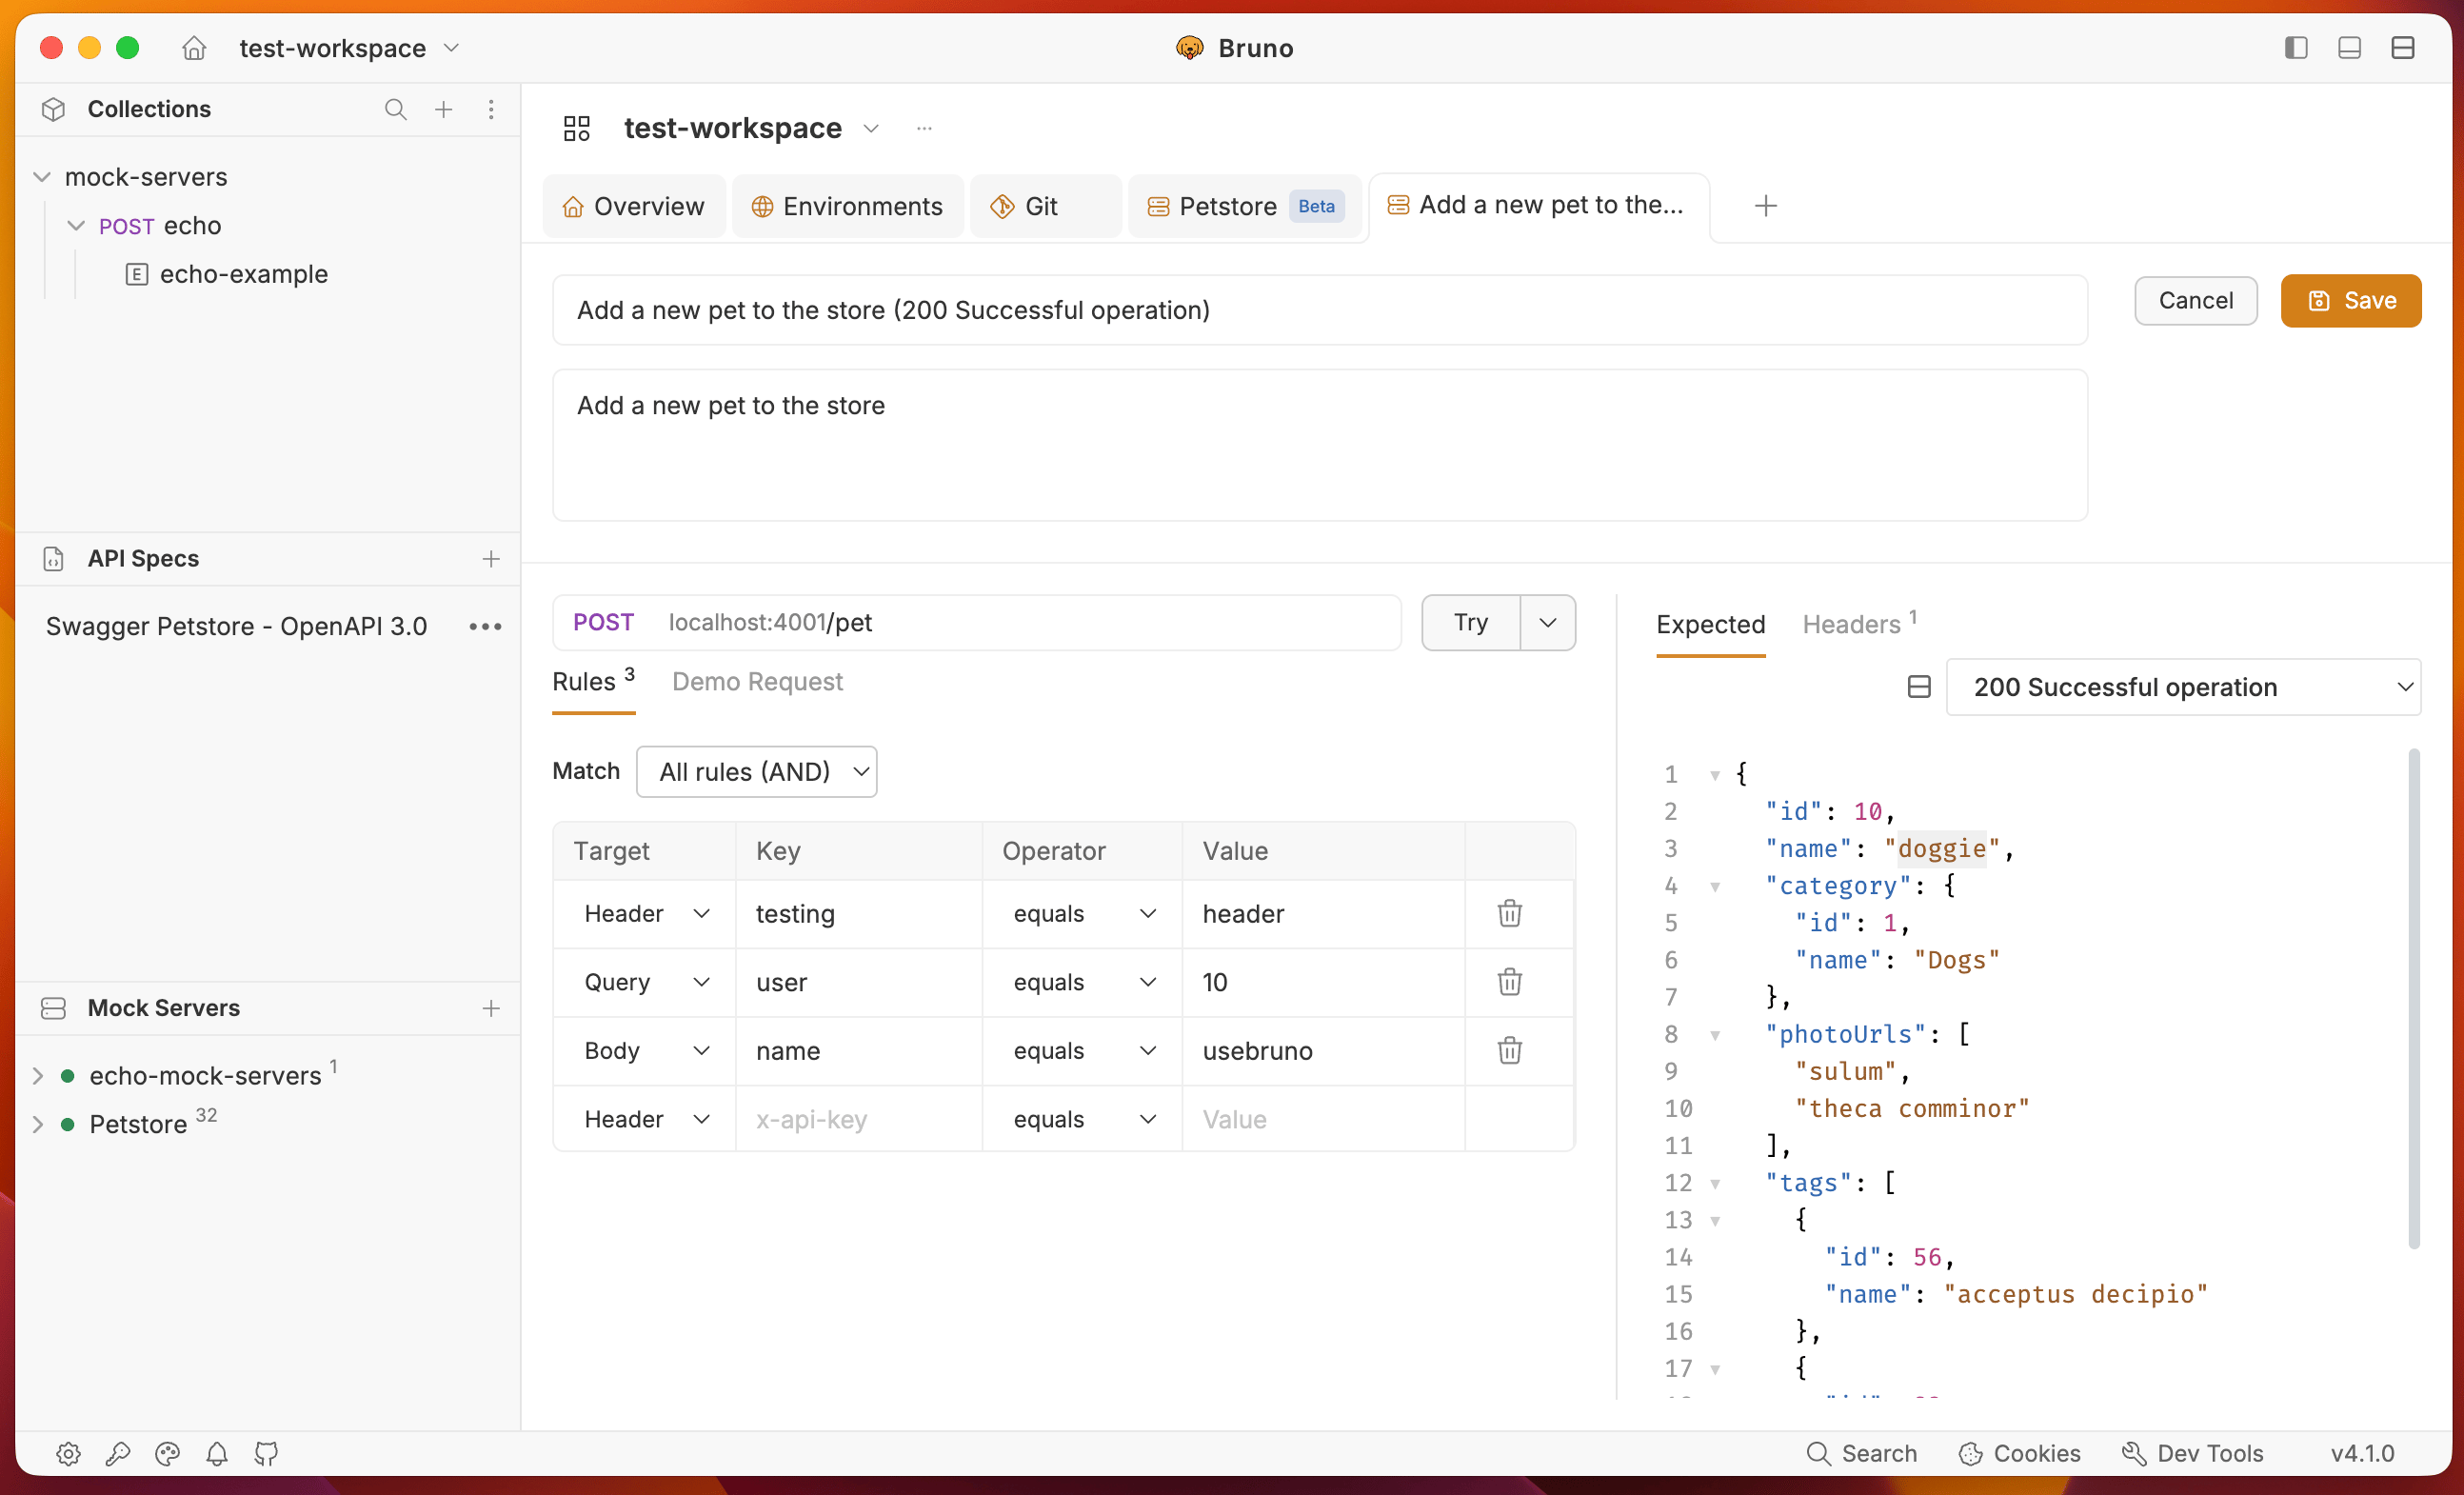This screenshot has width=2464, height=1495.
Task: Open Match All rules (AND) dropdown
Action: [757, 772]
